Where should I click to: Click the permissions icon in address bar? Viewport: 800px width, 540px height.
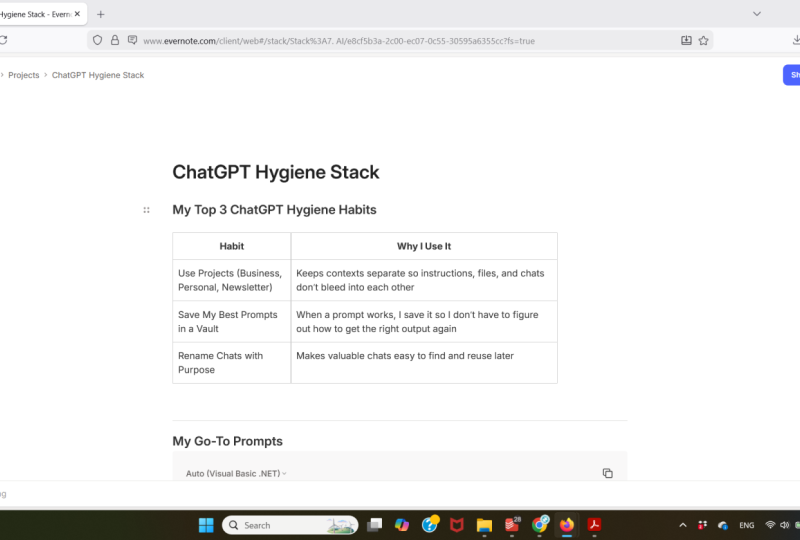click(x=133, y=40)
